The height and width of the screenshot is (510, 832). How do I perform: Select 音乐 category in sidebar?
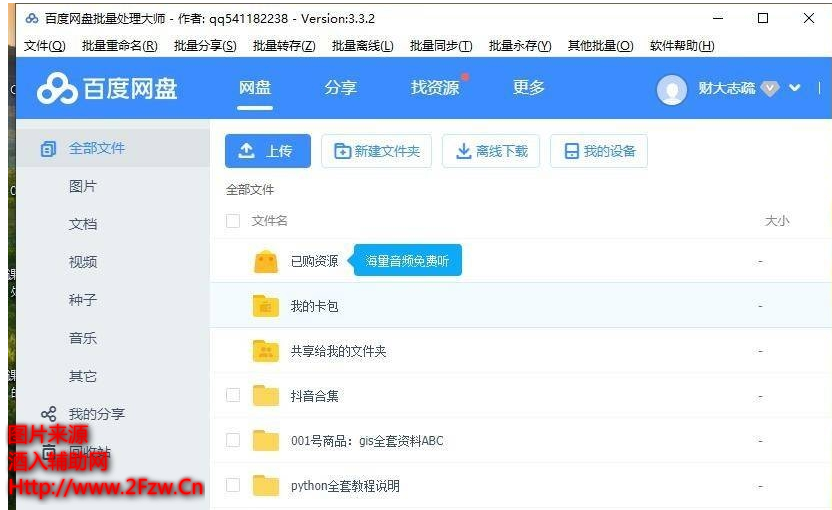point(83,338)
